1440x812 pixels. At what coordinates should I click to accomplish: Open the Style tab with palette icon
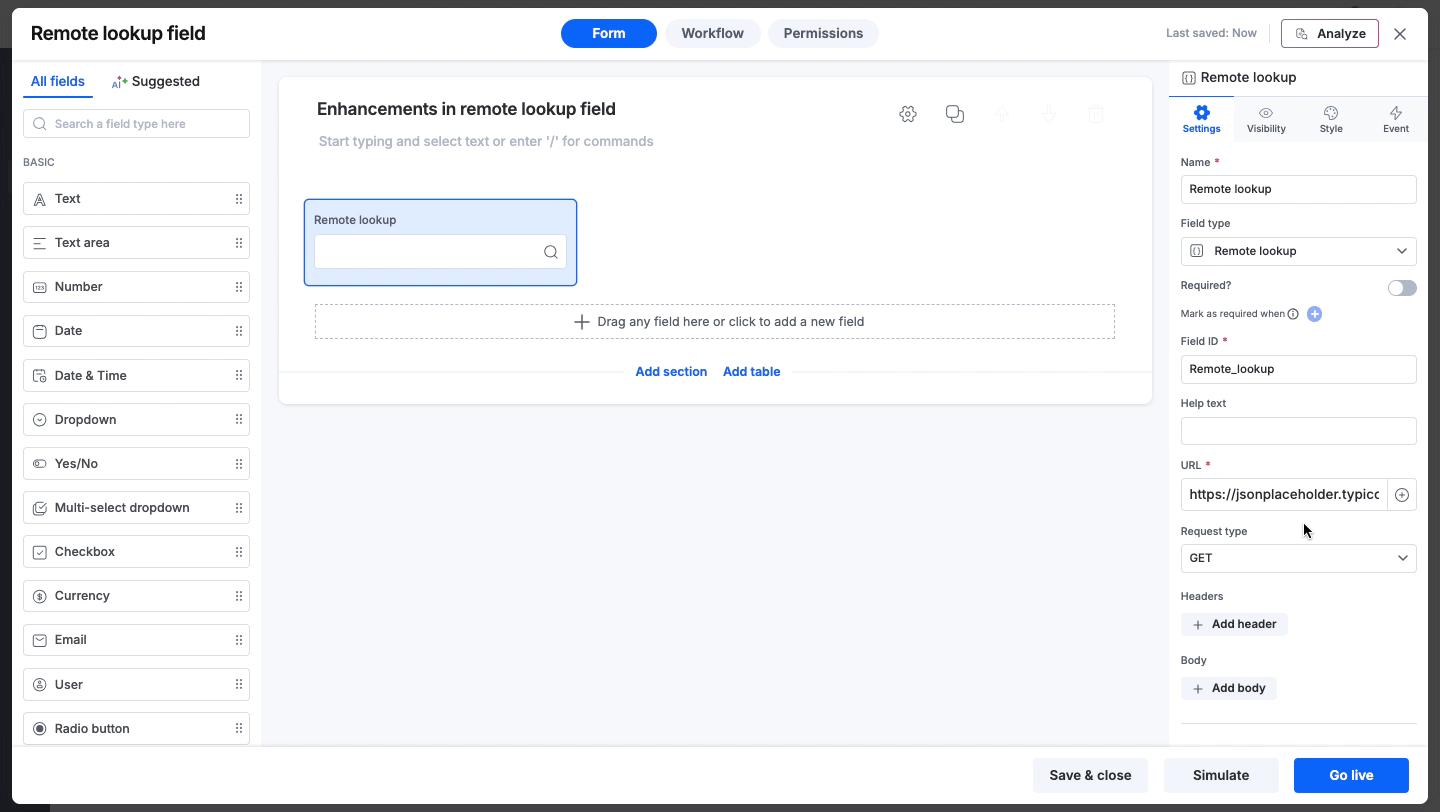coord(1331,119)
